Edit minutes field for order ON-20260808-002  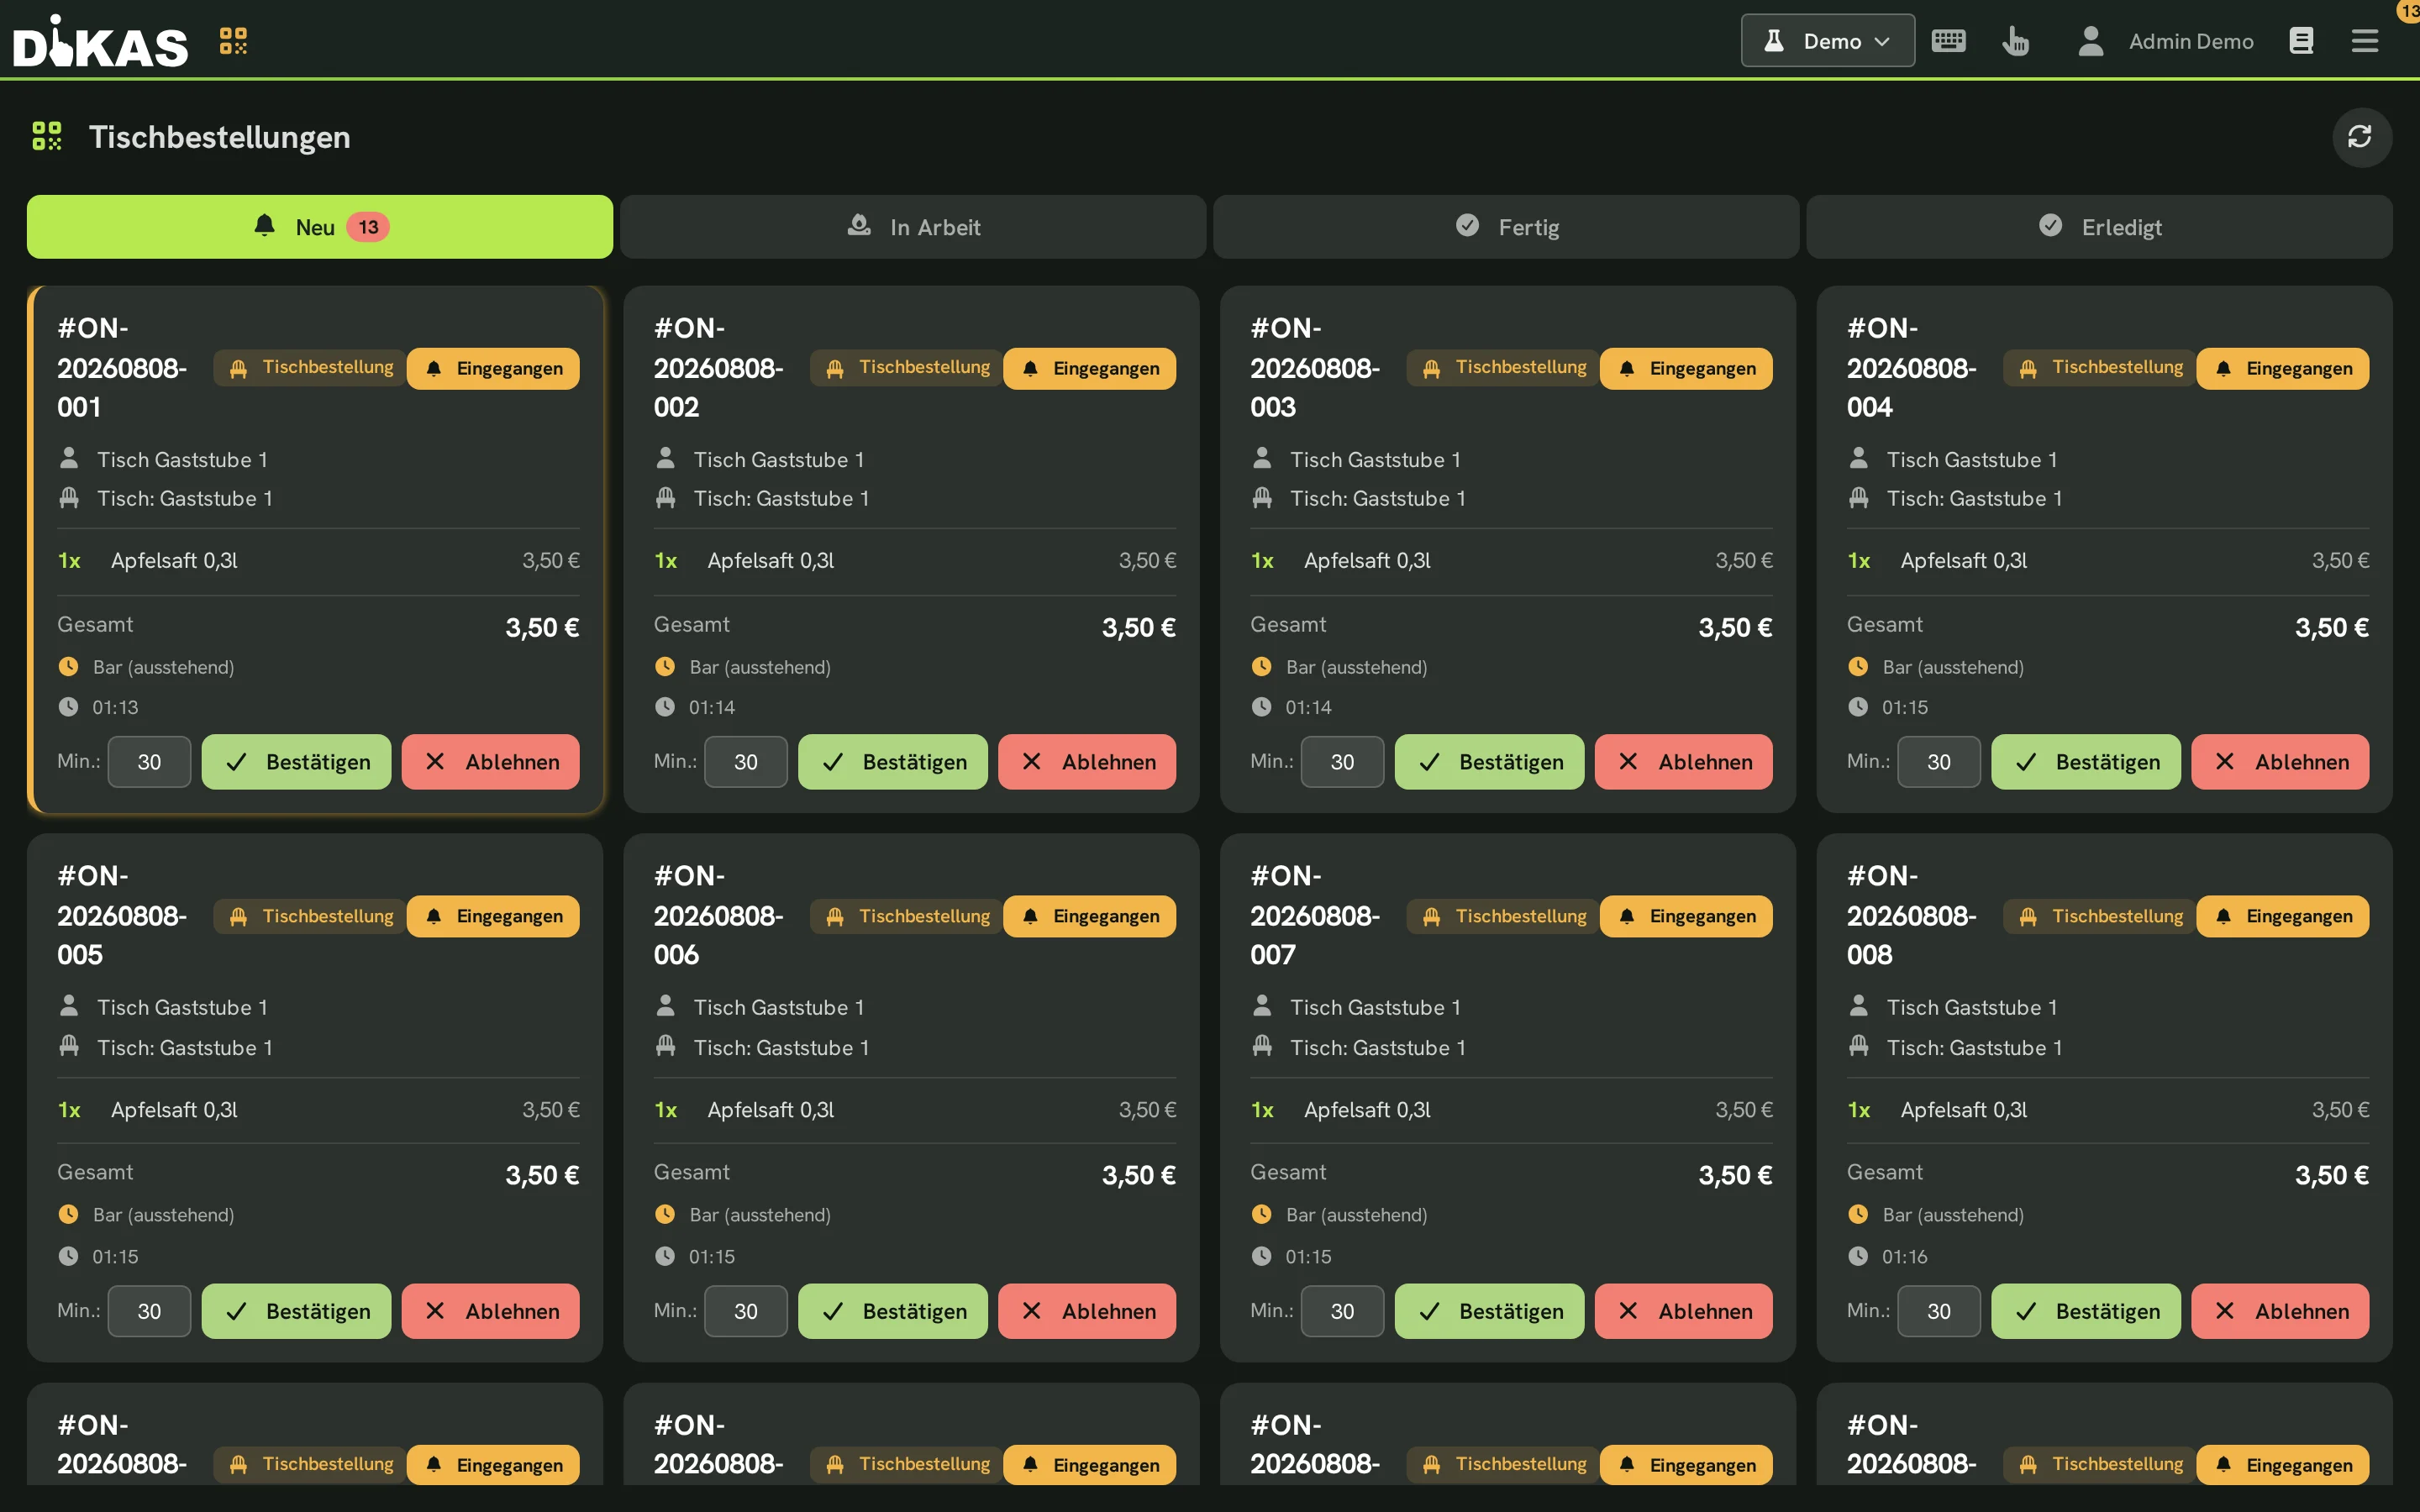[746, 762]
